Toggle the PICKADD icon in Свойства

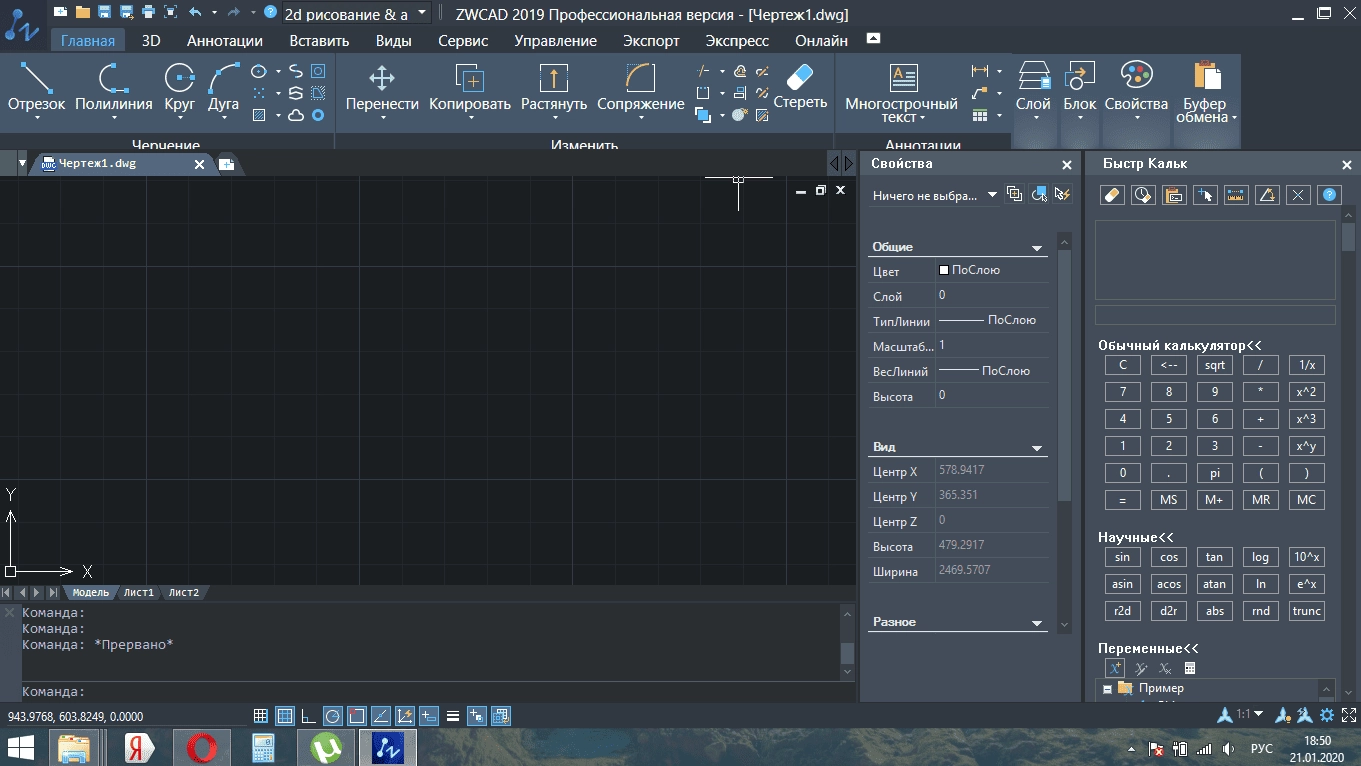[x=1015, y=194]
